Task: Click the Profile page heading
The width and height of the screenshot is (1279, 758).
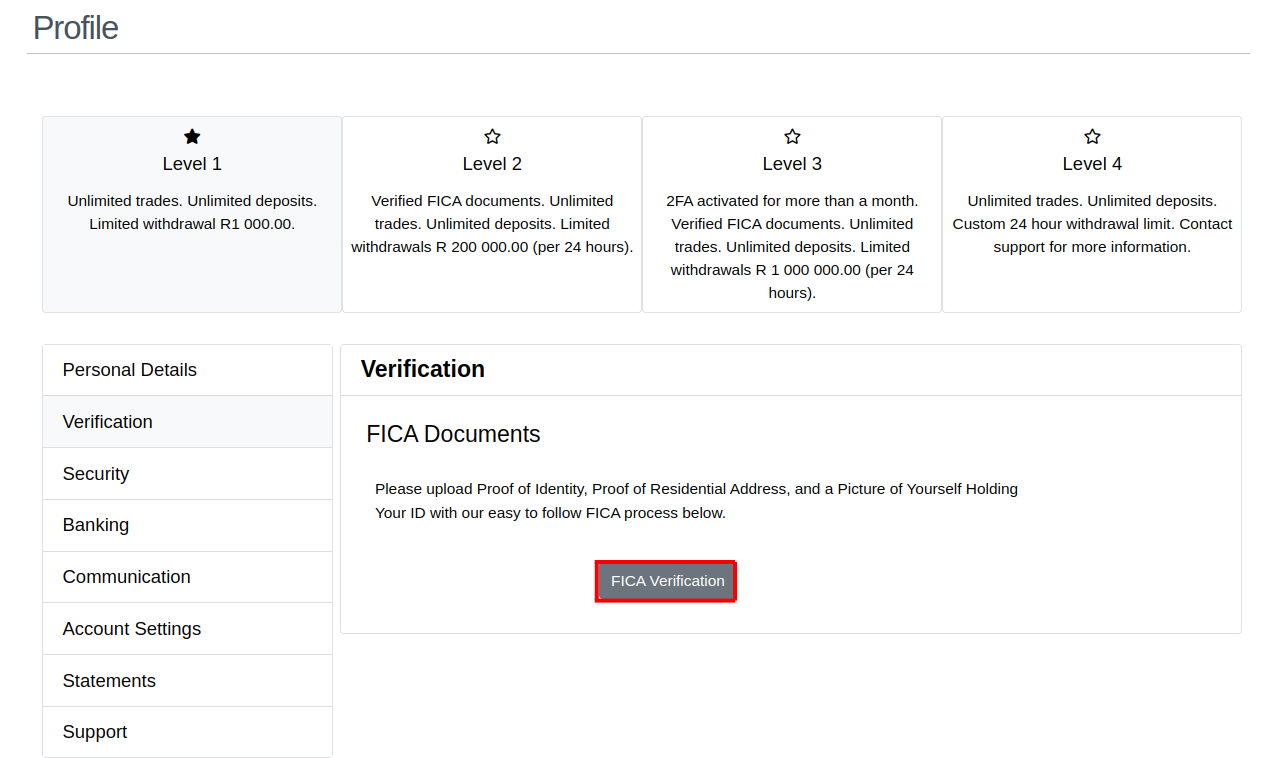Action: [75, 28]
